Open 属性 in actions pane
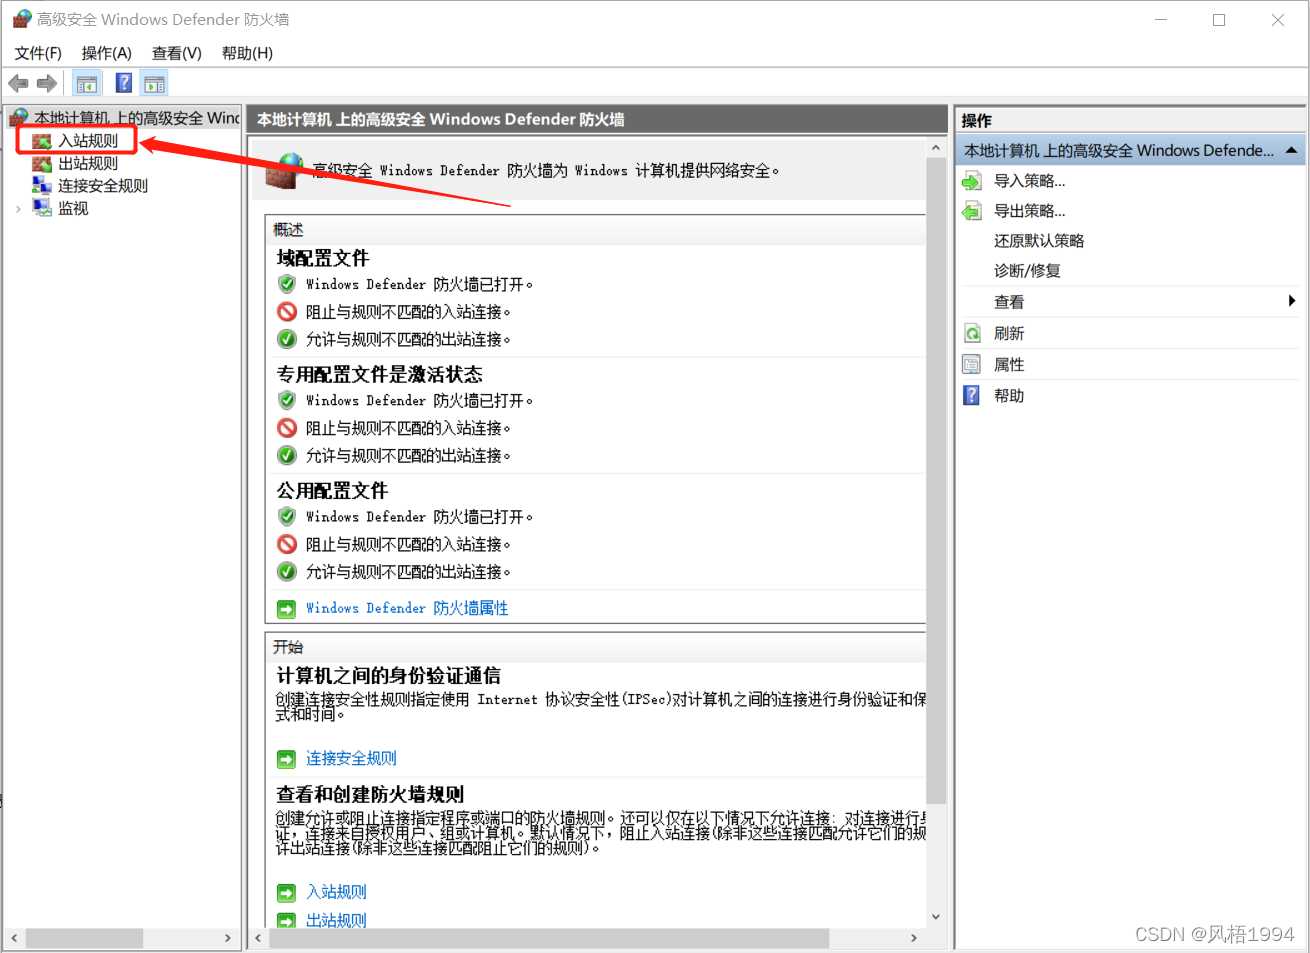Screen dimensions: 1310x953 pyautogui.click(x=1009, y=365)
